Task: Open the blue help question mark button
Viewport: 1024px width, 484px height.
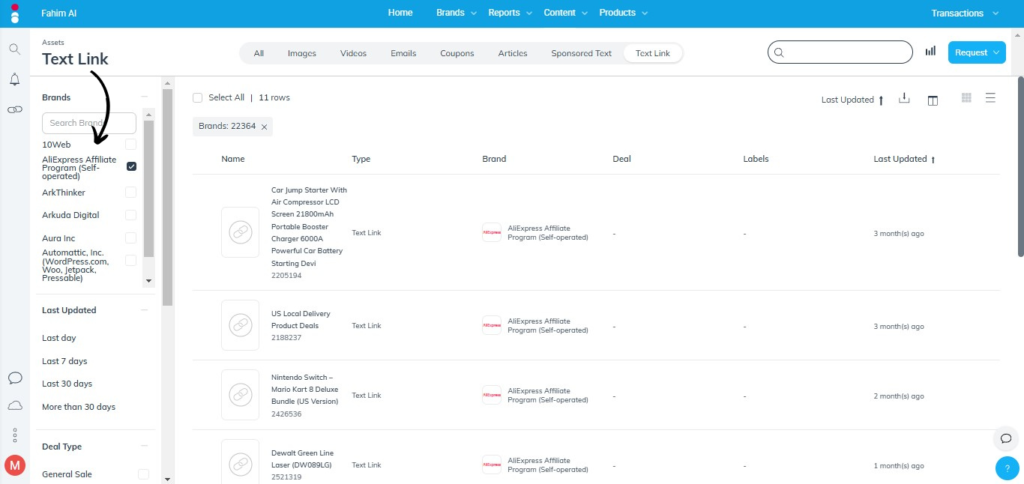Action: click(1006, 468)
